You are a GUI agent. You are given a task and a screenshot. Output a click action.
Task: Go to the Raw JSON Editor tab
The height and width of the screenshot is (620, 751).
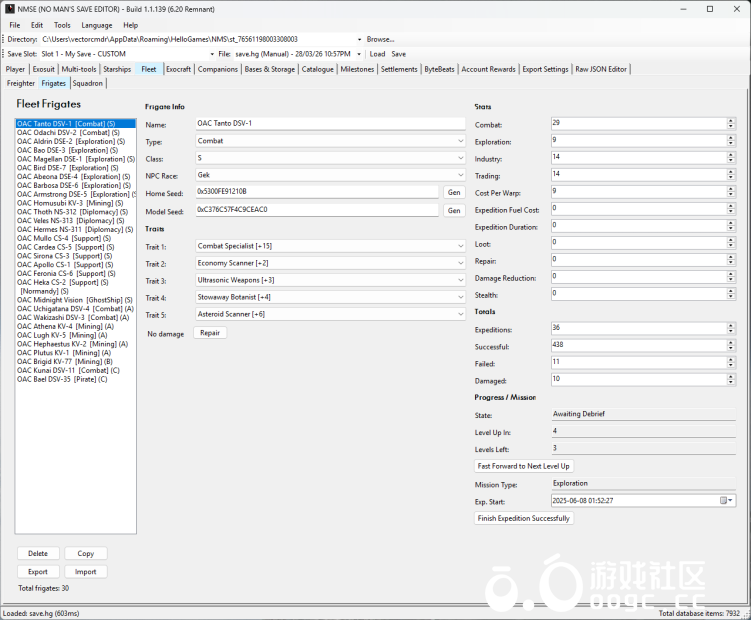[601, 70]
